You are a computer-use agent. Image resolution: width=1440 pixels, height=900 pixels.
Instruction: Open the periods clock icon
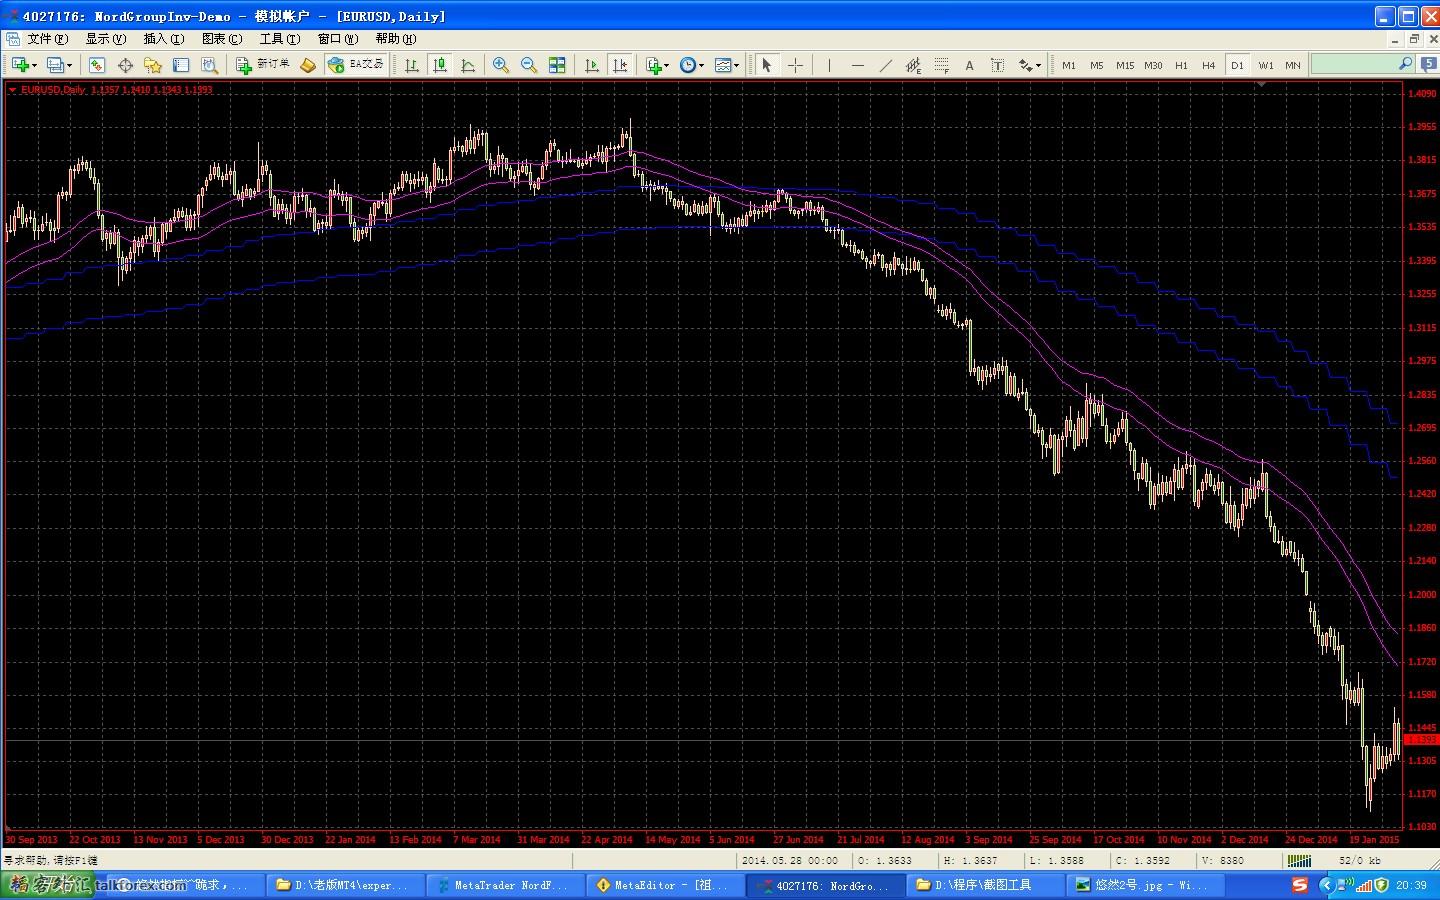point(687,65)
